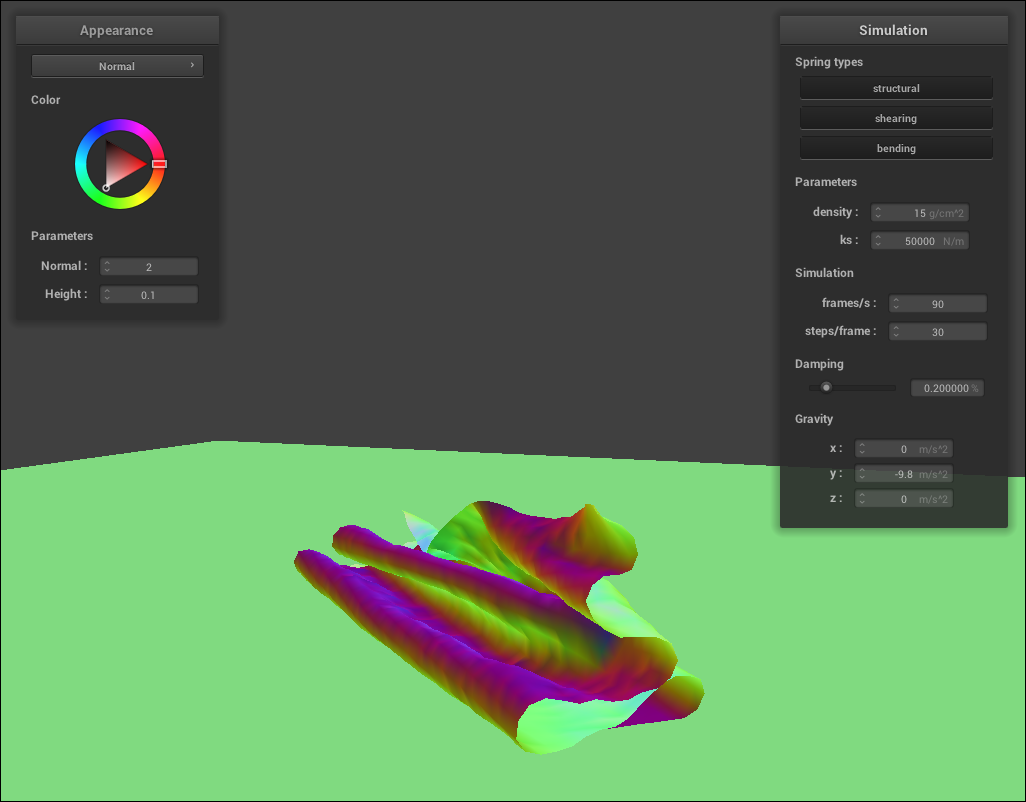Toggle the bending spring type

tap(896, 149)
